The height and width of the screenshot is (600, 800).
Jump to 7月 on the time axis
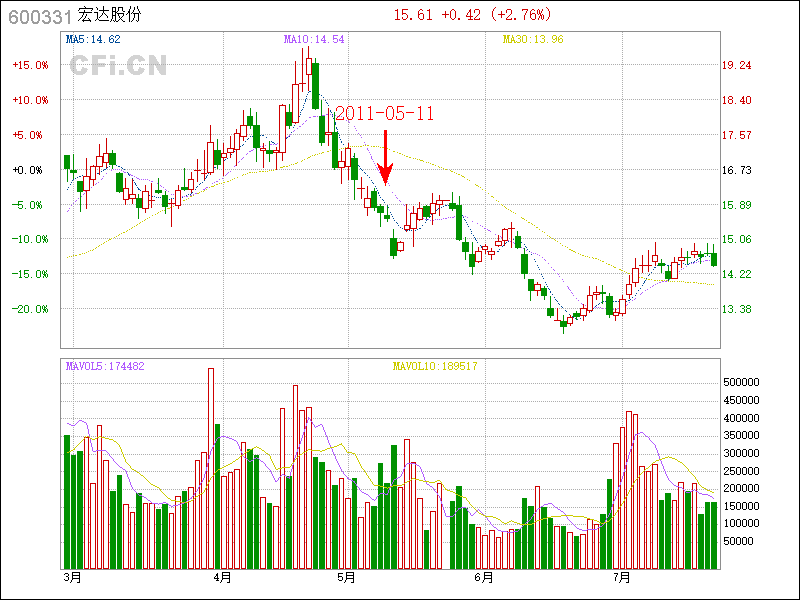click(621, 577)
